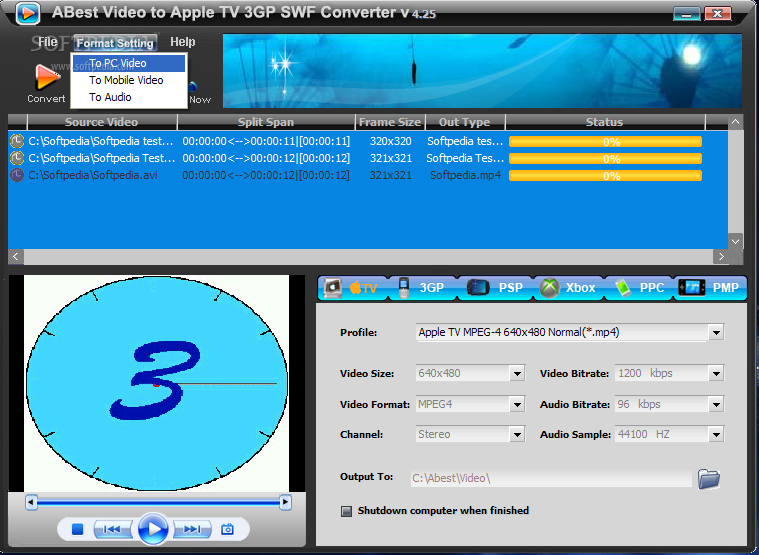Click the Format Setting menu
The image size is (759, 555).
(x=115, y=43)
